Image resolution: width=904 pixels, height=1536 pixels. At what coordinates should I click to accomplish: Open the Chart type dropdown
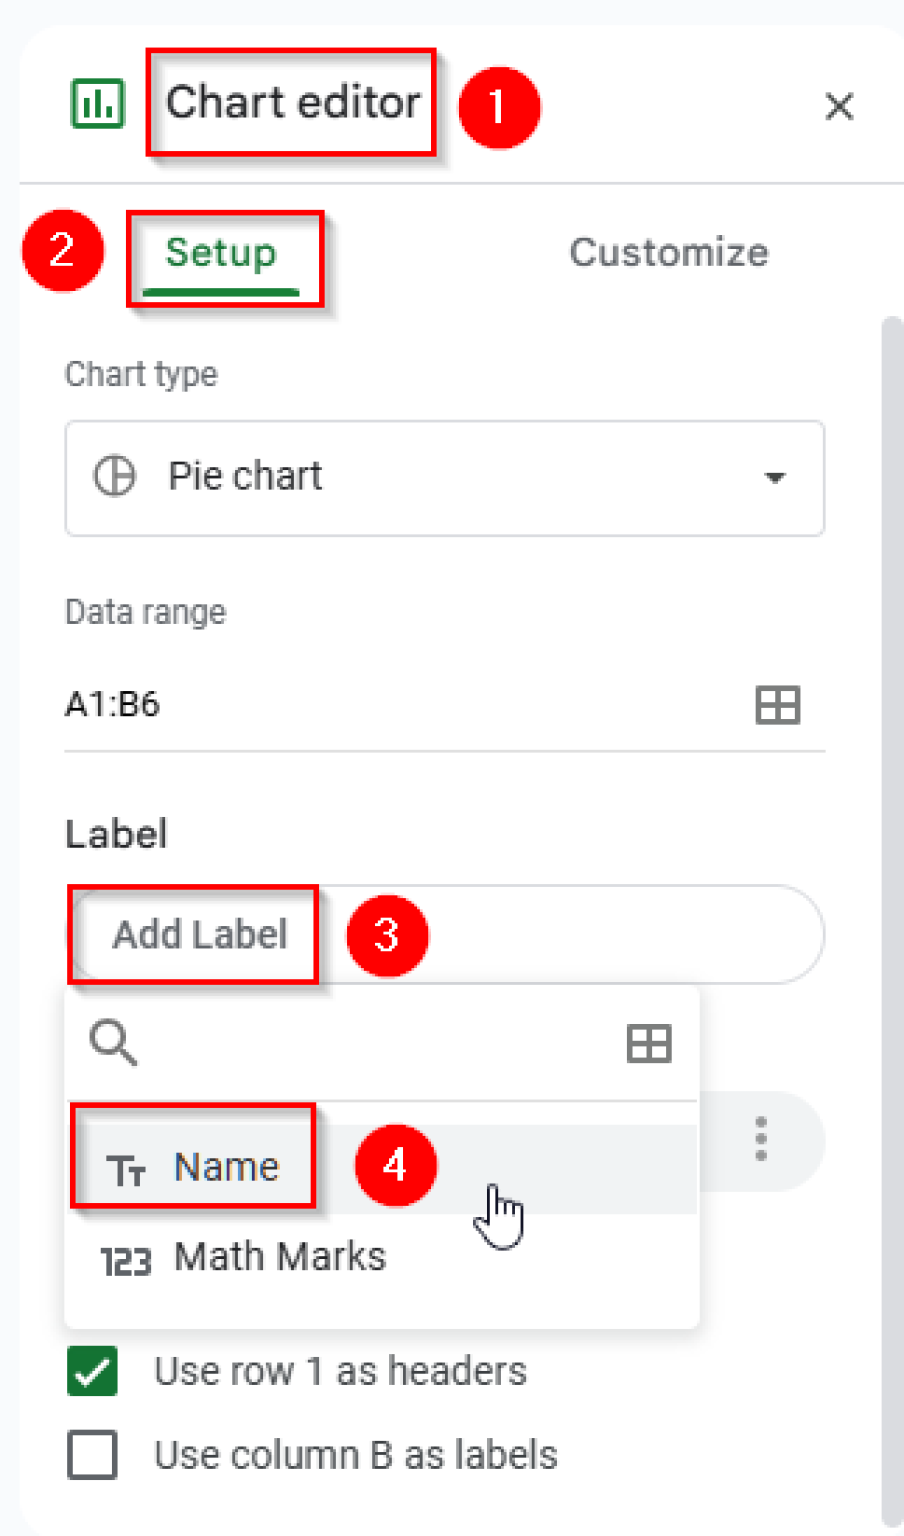point(444,478)
